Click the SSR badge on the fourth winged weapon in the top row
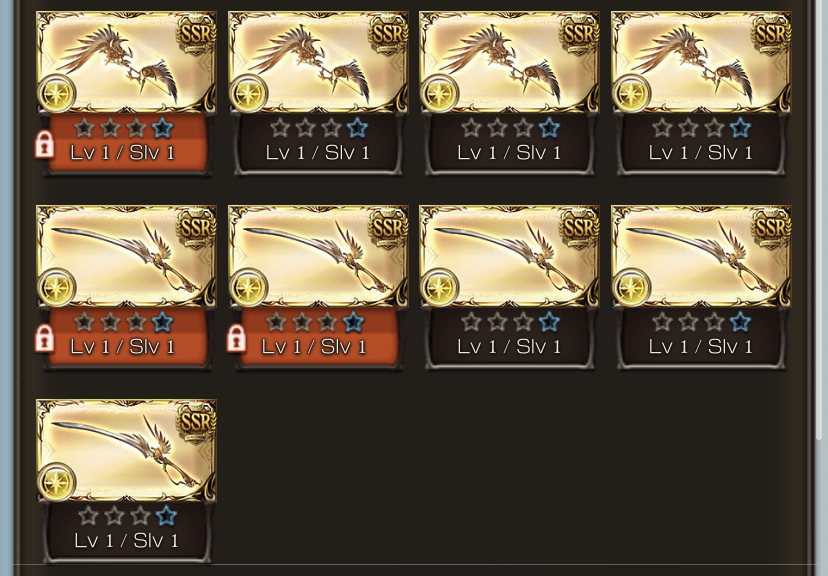This screenshot has width=828, height=576. [771, 33]
